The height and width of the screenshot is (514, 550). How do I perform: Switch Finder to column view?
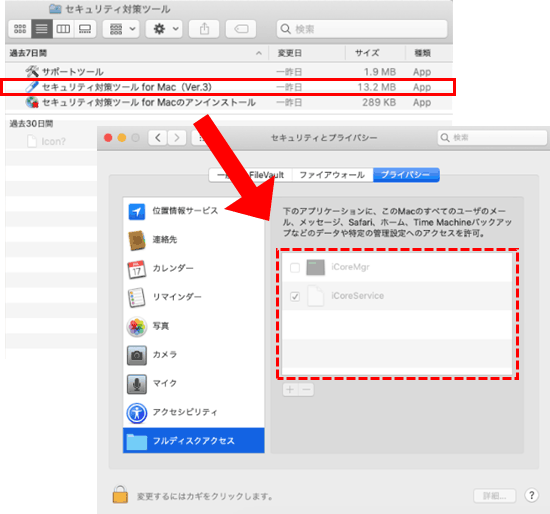pyautogui.click(x=63, y=29)
